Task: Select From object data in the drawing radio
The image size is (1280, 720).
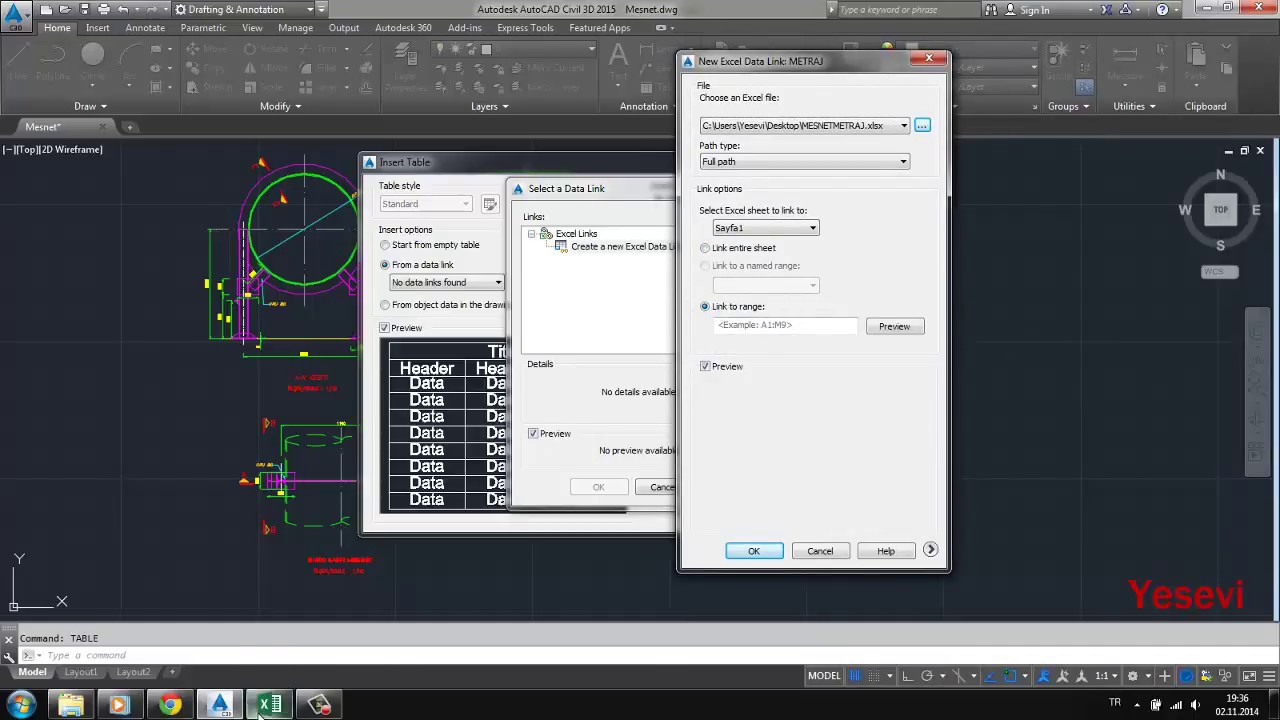Action: click(385, 305)
